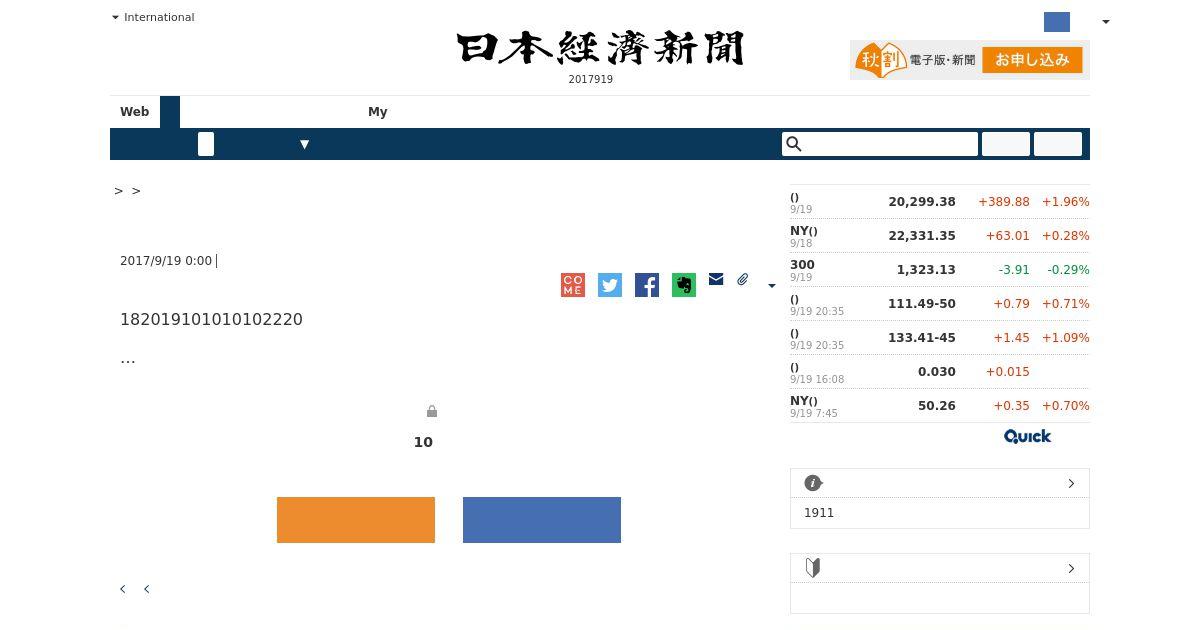The width and height of the screenshot is (1200, 630).
Task: Click the QUICK logo
Action: pyautogui.click(x=1027, y=436)
